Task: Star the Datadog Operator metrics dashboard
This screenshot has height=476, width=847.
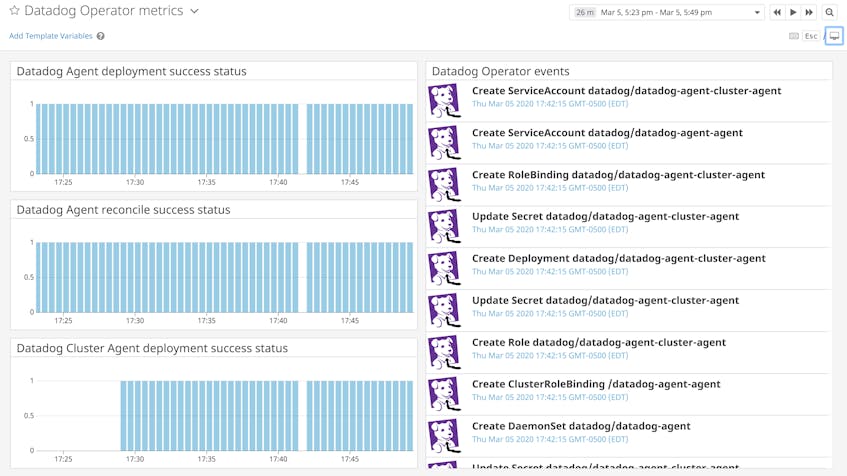Action: coord(15,10)
